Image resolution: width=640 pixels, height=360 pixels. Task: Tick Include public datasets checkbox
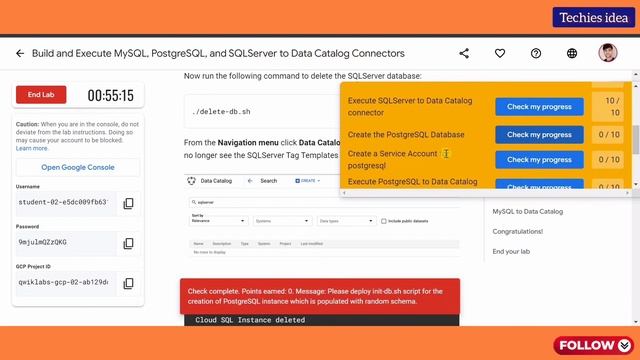point(384,221)
